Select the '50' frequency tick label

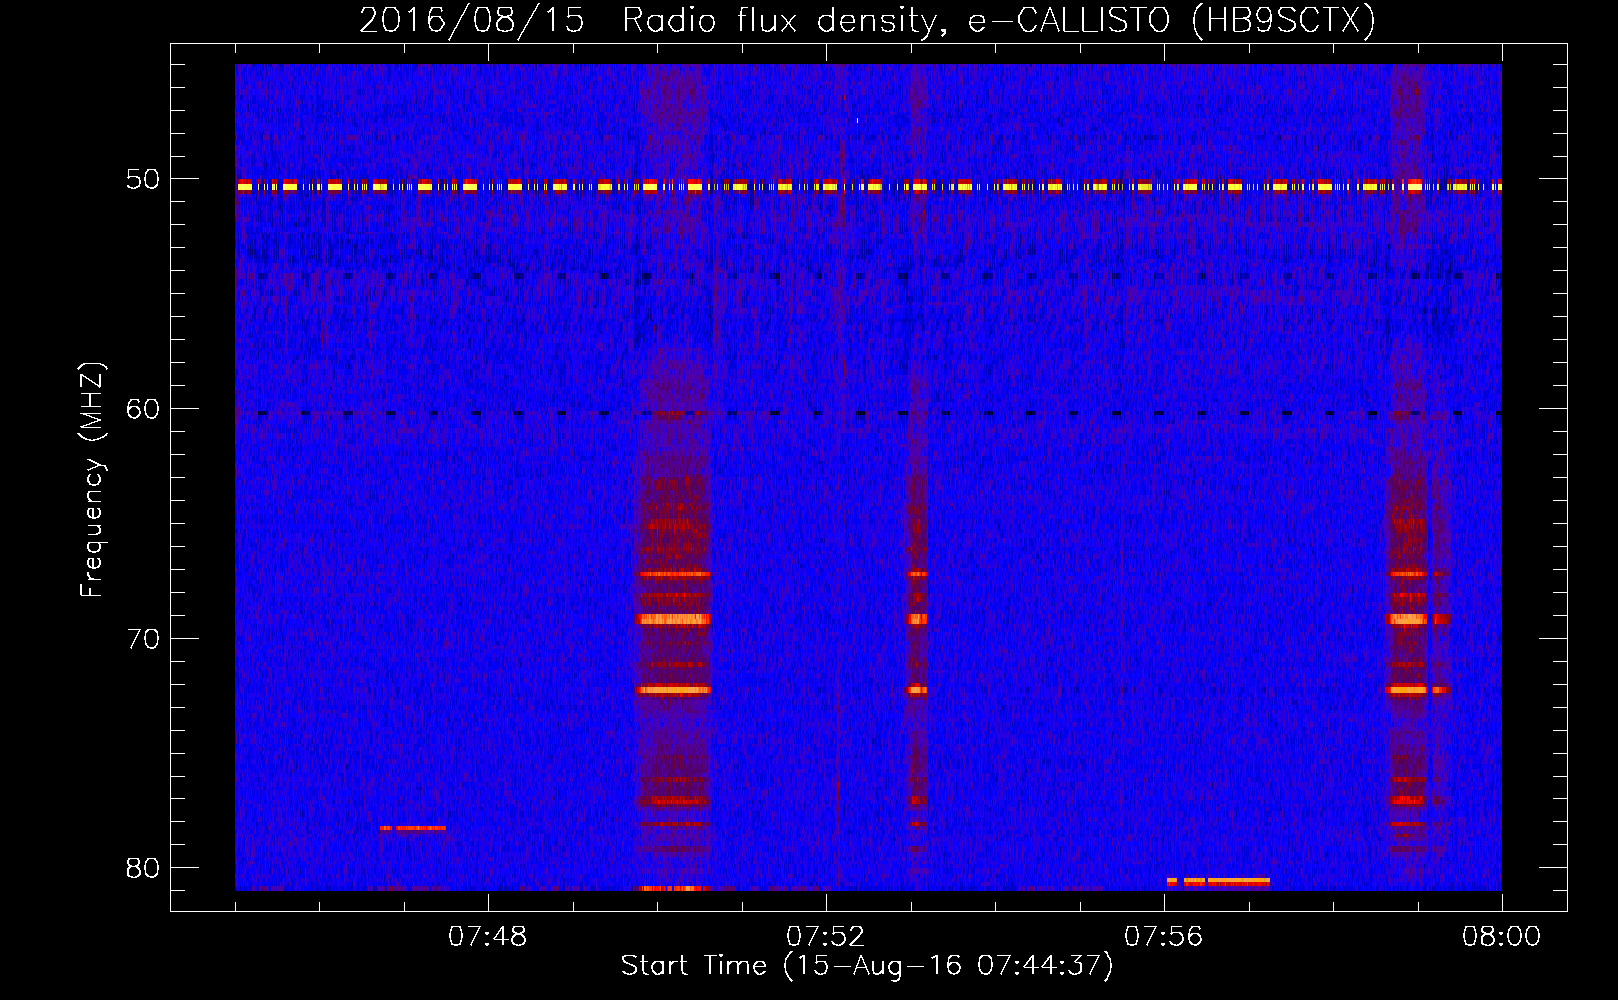[143, 180]
